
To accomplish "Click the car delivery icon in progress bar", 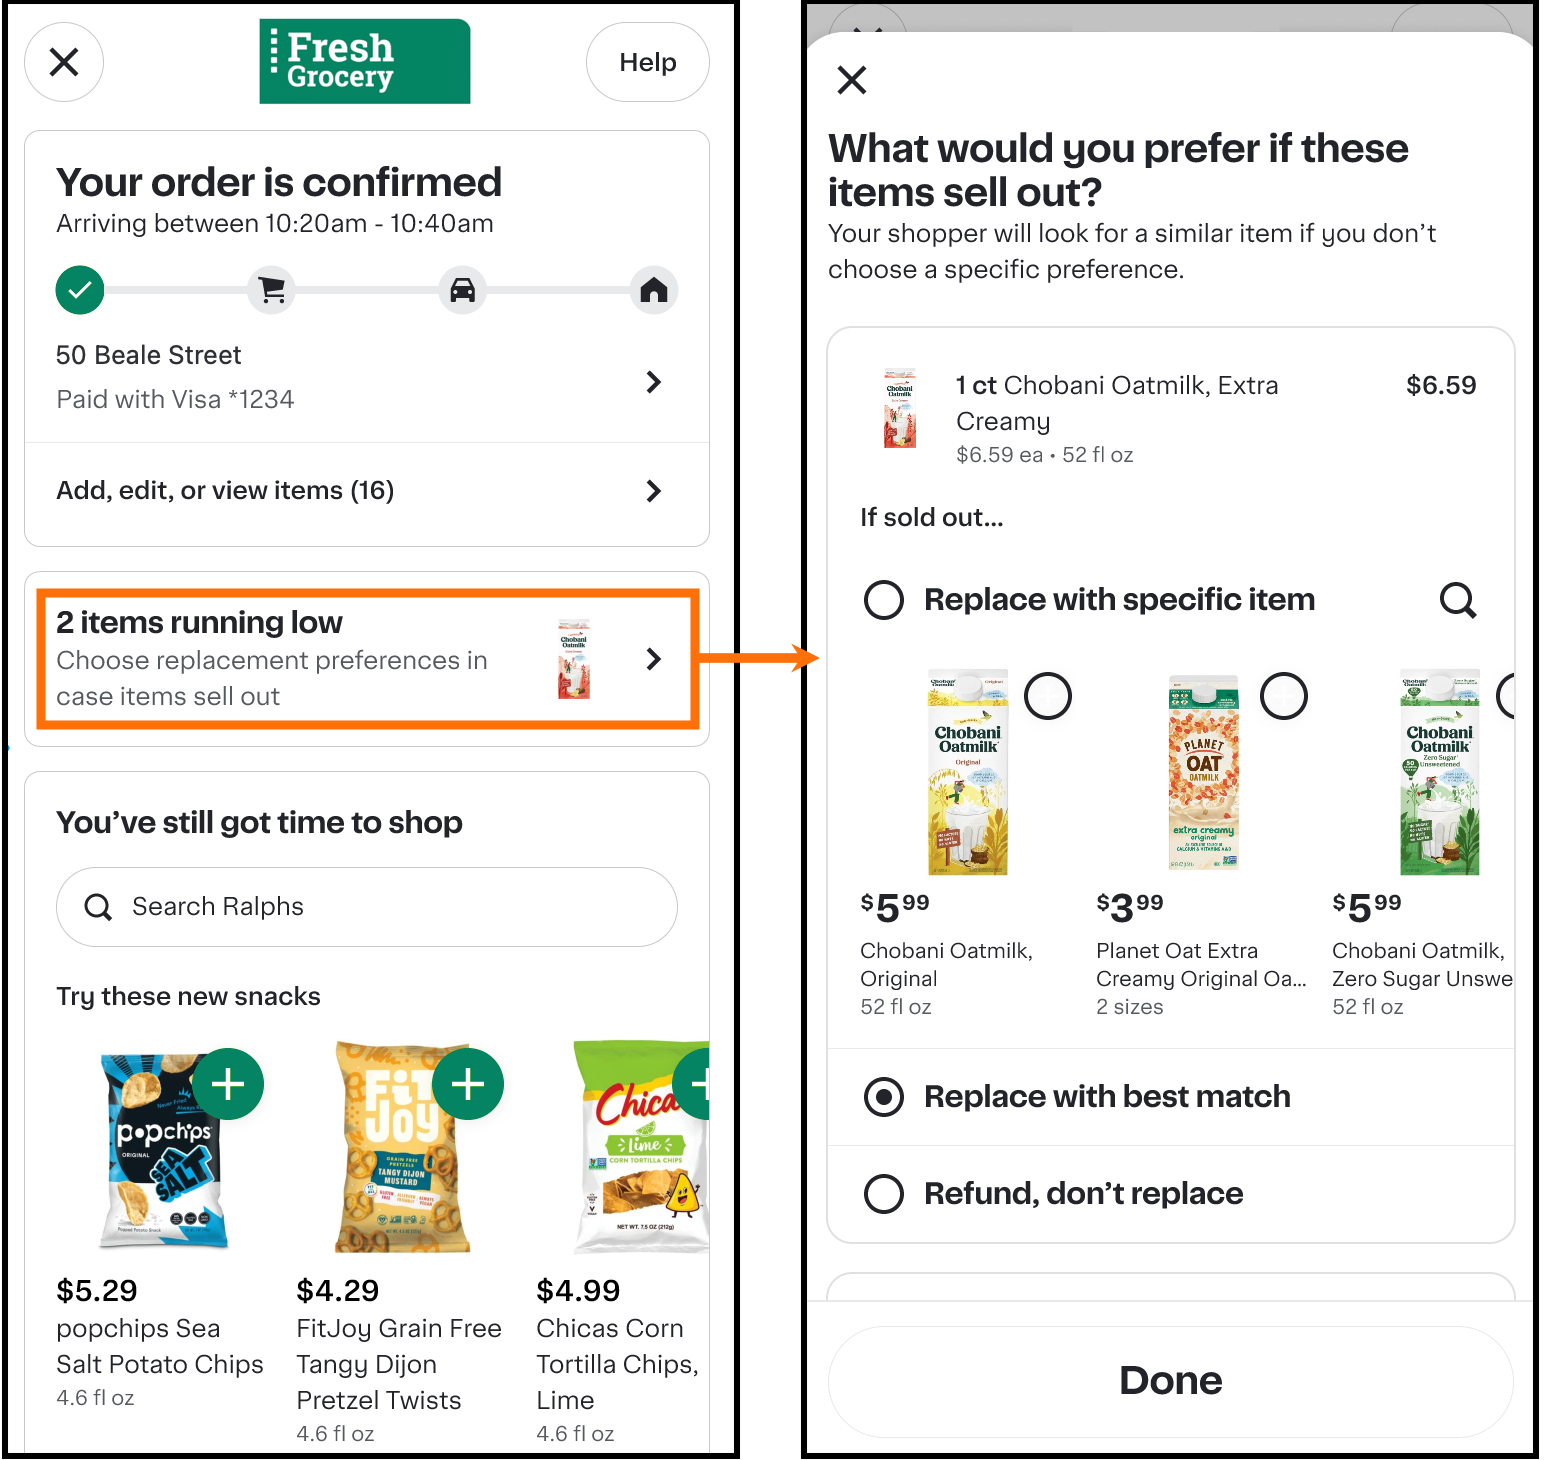I will coord(462,290).
